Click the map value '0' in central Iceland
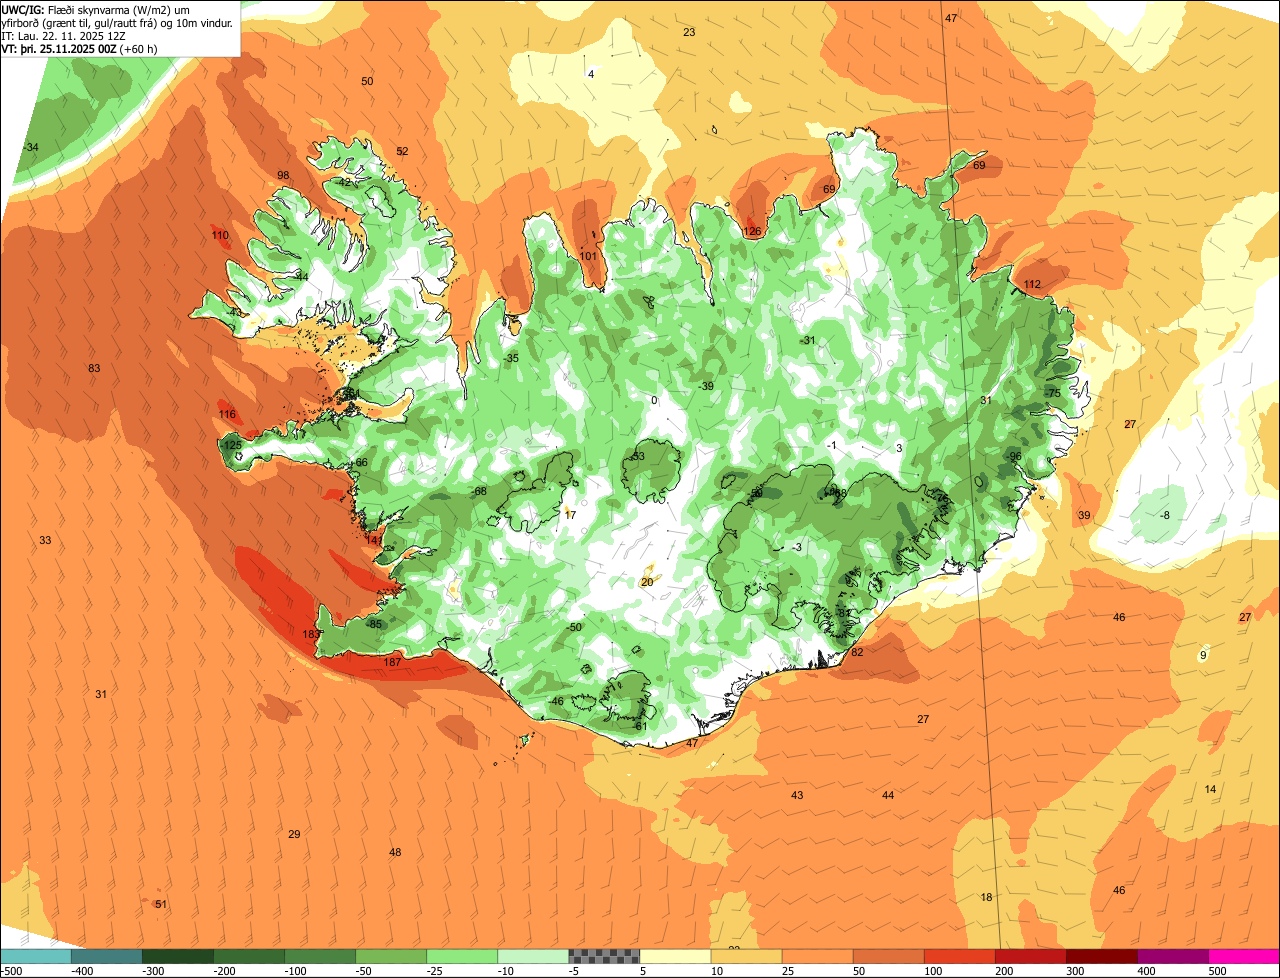Viewport: 1280px width, 978px height. tap(654, 401)
